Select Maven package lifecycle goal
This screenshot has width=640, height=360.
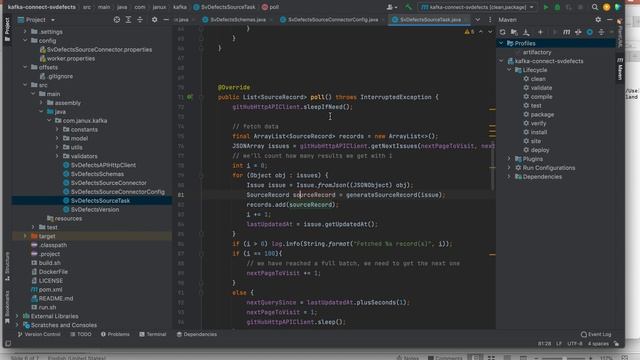pyautogui.click(x=542, y=115)
